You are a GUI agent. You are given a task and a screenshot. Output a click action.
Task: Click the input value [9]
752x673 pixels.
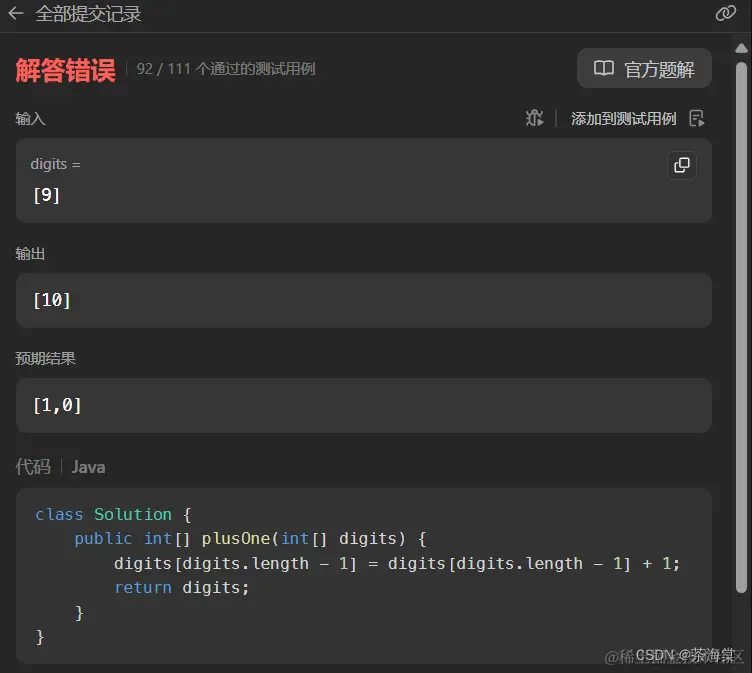(x=47, y=195)
